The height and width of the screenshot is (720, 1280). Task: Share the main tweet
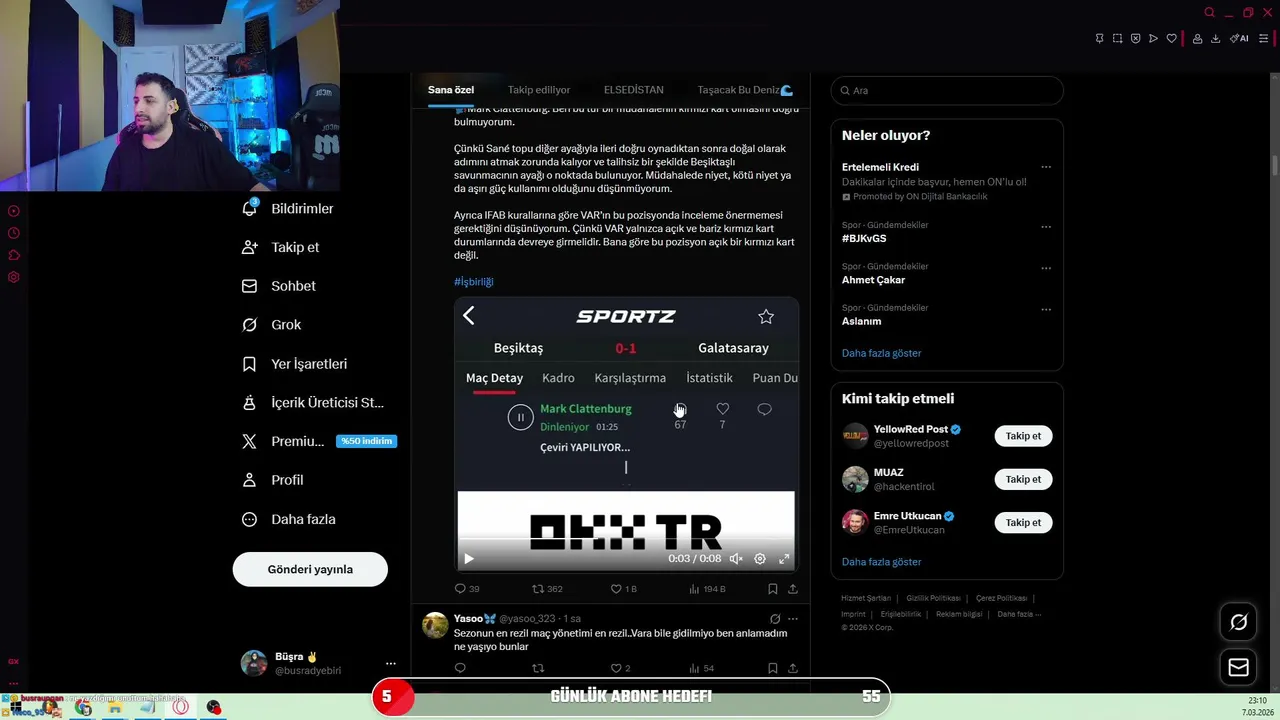[x=793, y=589]
